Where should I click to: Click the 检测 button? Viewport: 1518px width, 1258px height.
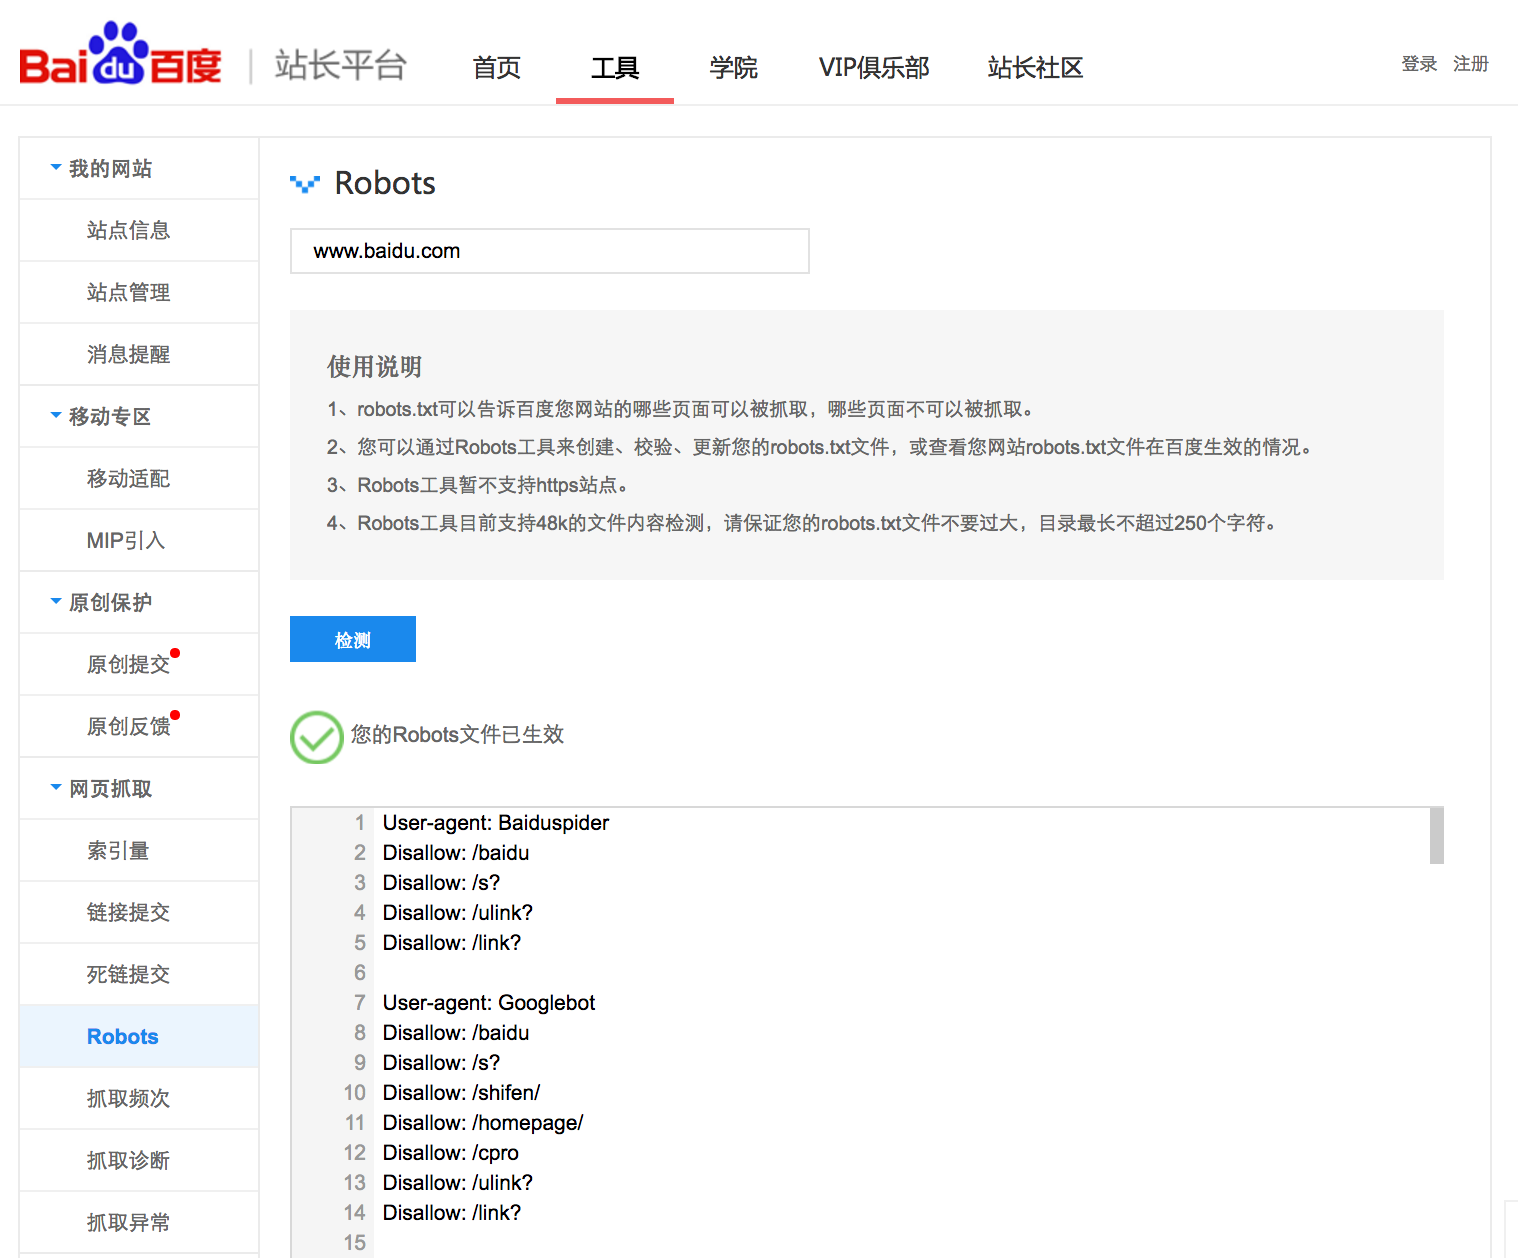(x=353, y=639)
